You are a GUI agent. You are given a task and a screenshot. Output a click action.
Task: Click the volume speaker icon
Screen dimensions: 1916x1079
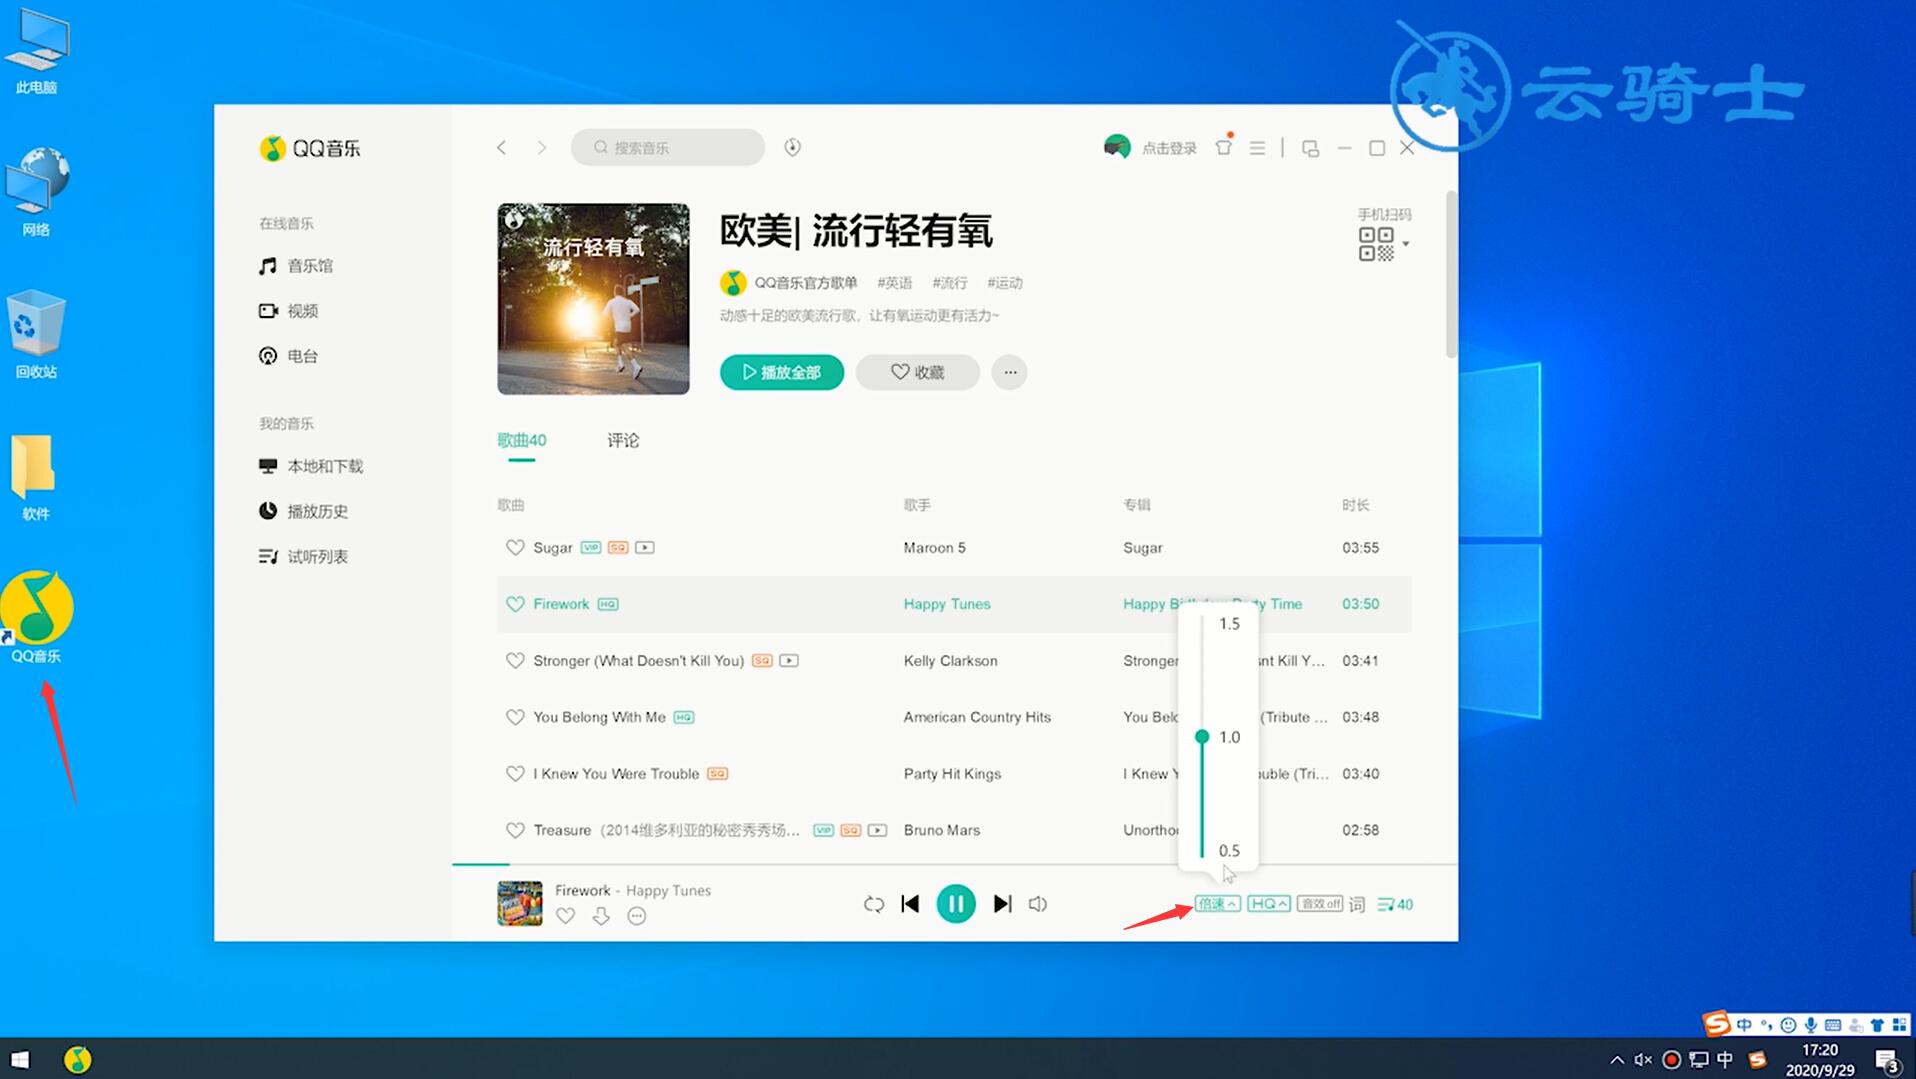(1038, 904)
